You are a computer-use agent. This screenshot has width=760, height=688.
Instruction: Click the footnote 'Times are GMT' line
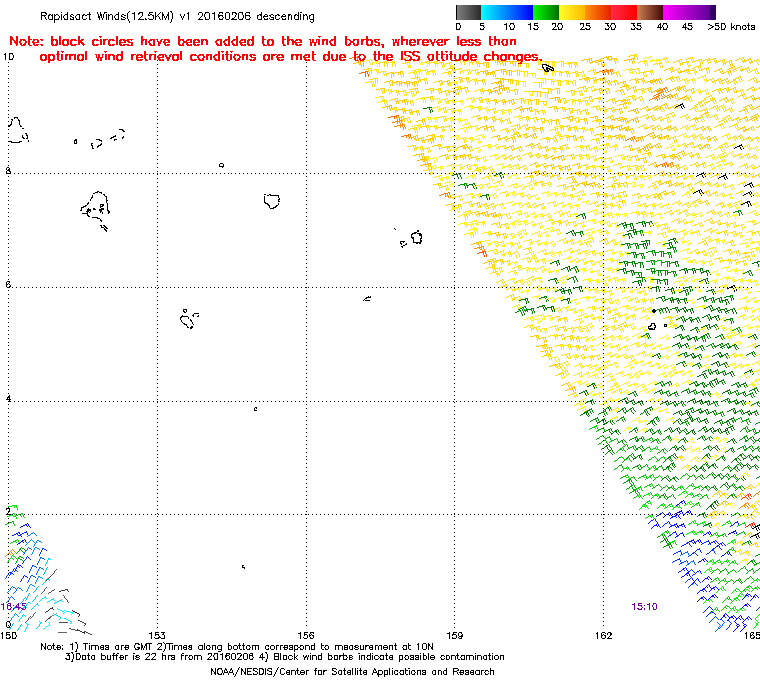point(237,647)
